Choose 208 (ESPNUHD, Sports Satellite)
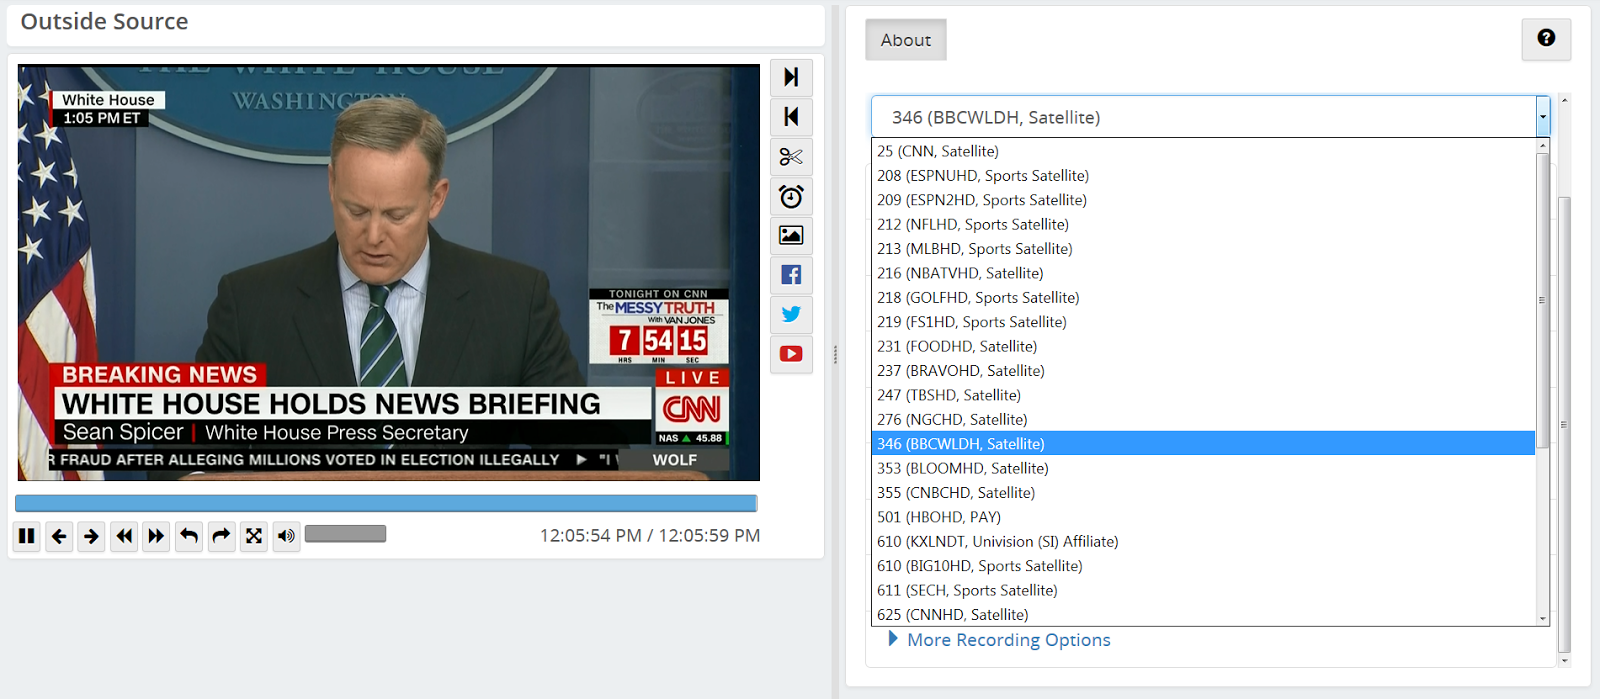 [x=1203, y=175]
